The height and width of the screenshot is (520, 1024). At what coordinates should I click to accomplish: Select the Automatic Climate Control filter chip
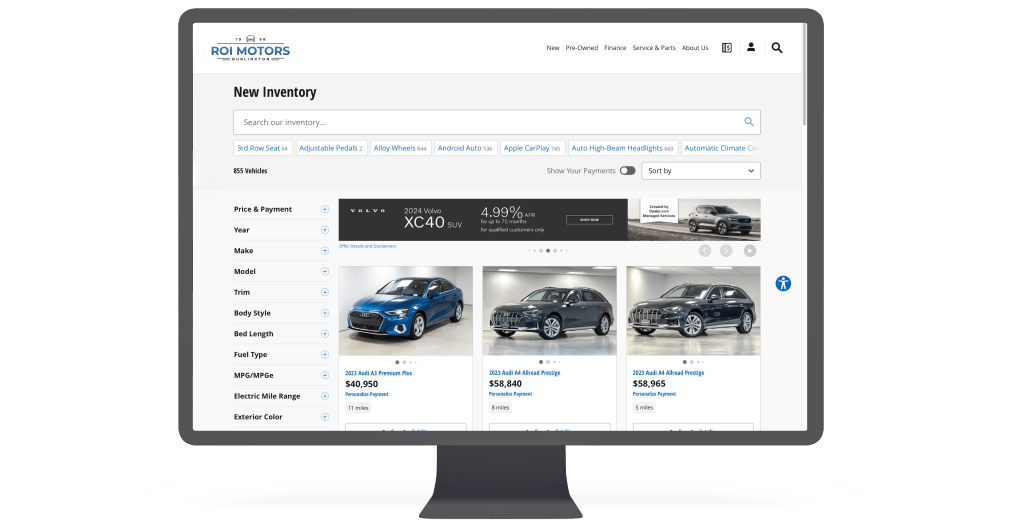pos(721,148)
